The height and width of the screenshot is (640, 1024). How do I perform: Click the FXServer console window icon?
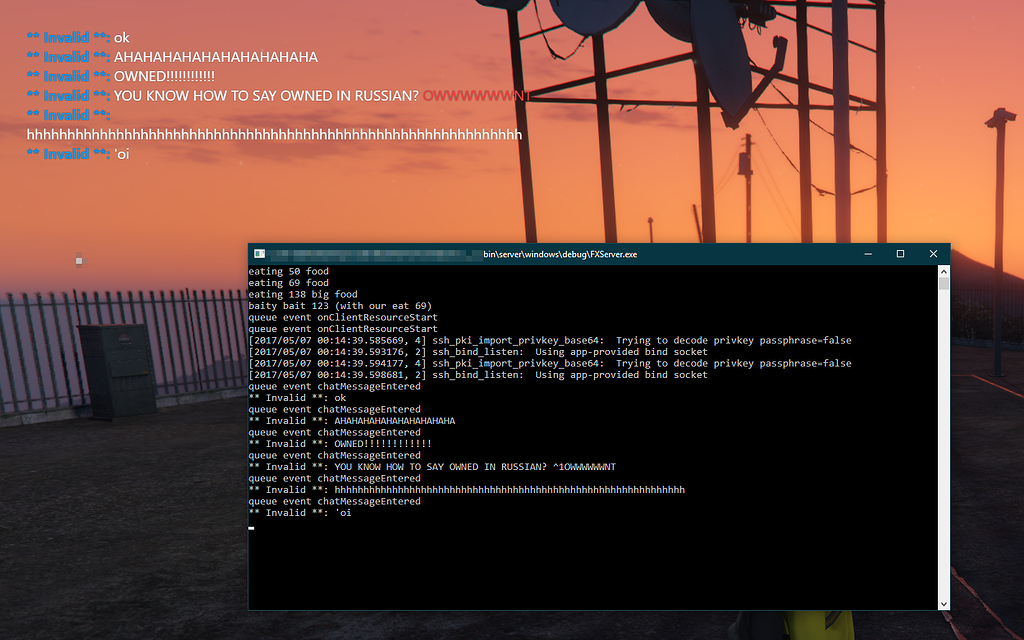click(259, 254)
